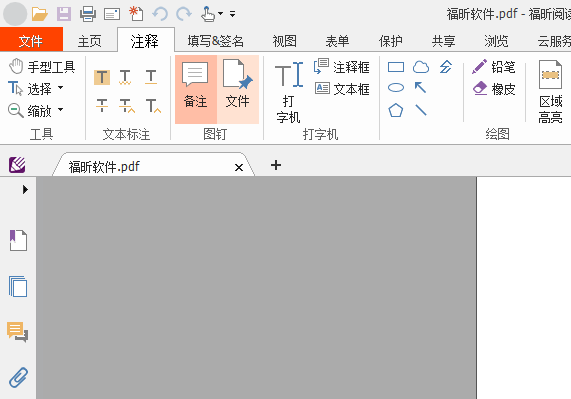571x399 pixels.
Task: Click the Redo arrow icon
Action: pos(184,14)
